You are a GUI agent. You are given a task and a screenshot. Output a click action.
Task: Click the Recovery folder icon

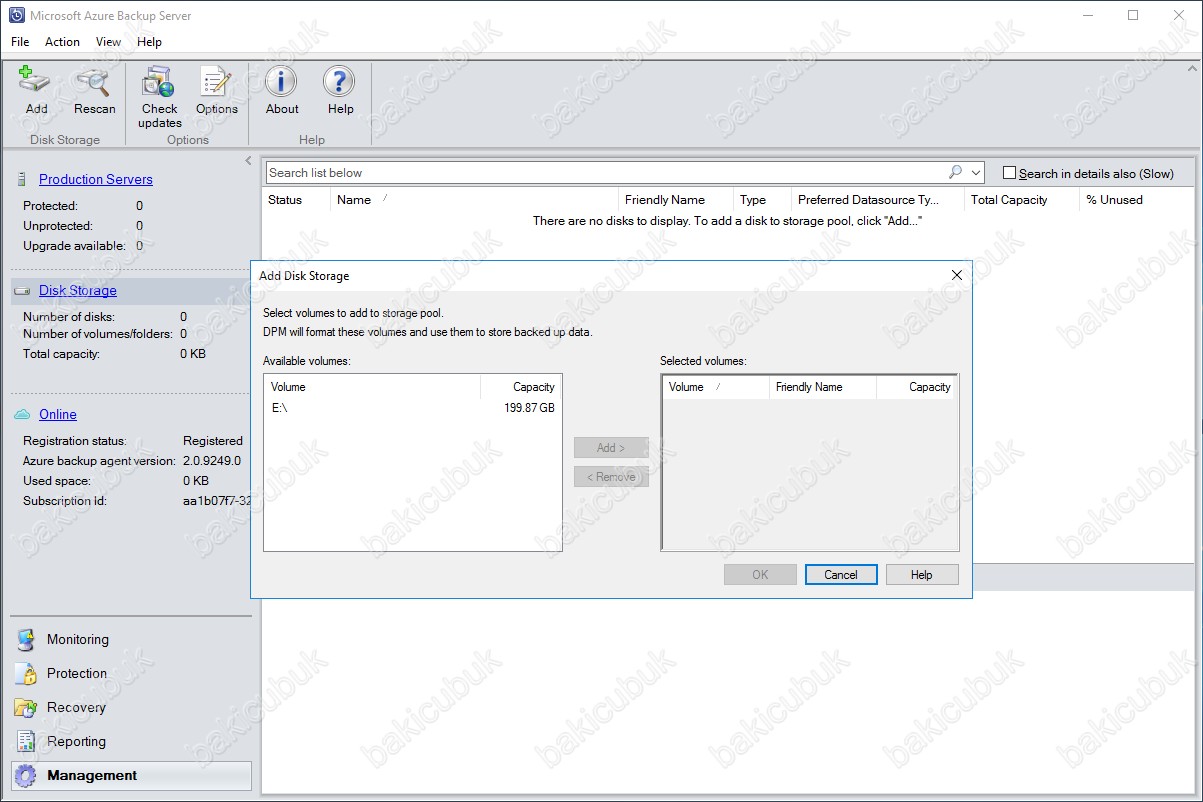tap(26, 708)
